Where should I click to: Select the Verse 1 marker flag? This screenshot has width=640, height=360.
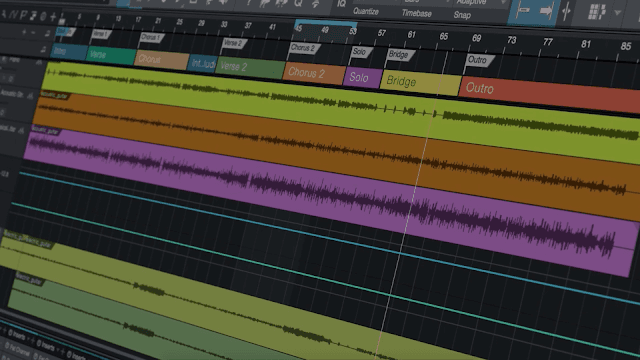point(100,34)
